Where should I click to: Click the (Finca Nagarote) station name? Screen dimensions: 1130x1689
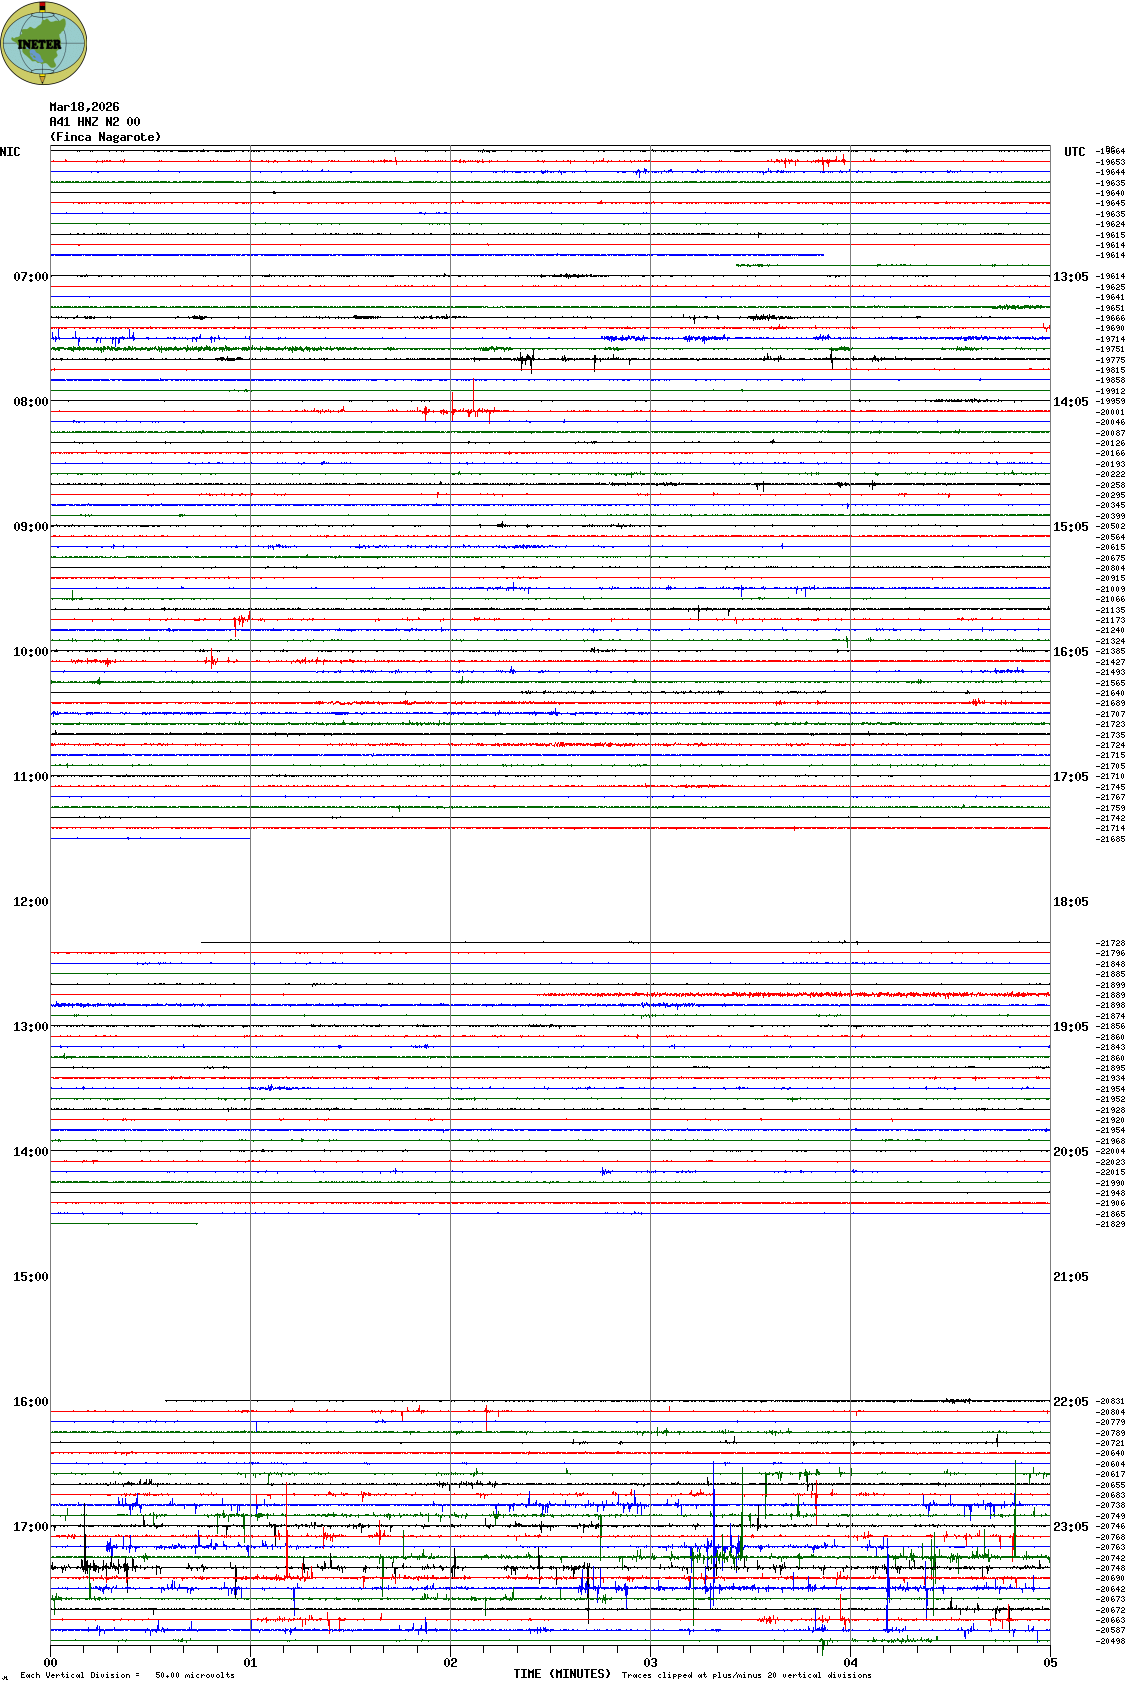105,137
